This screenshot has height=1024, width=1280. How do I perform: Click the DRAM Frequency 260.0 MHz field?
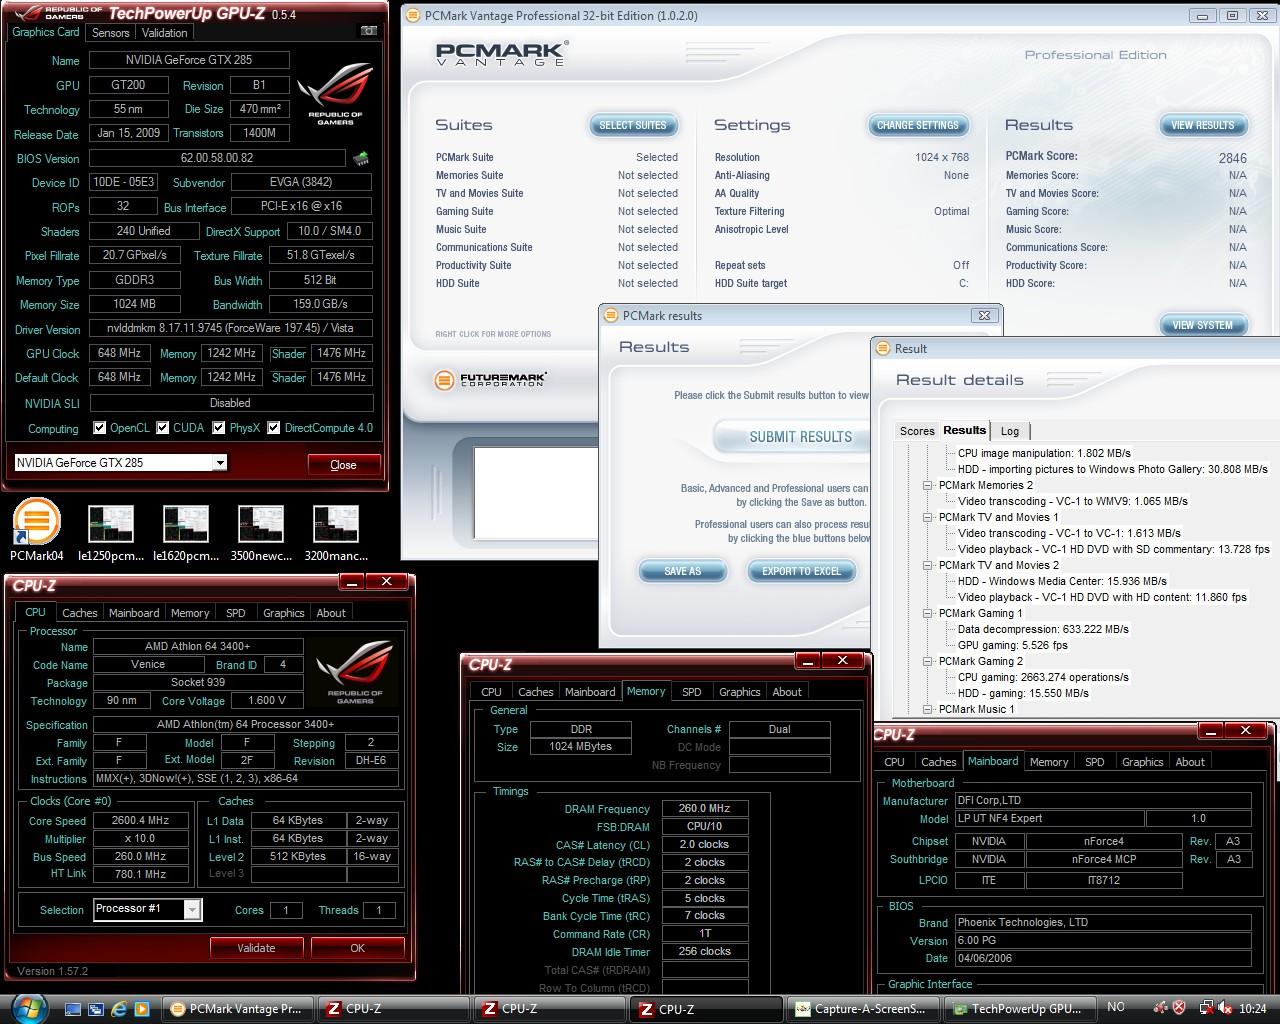[704, 808]
